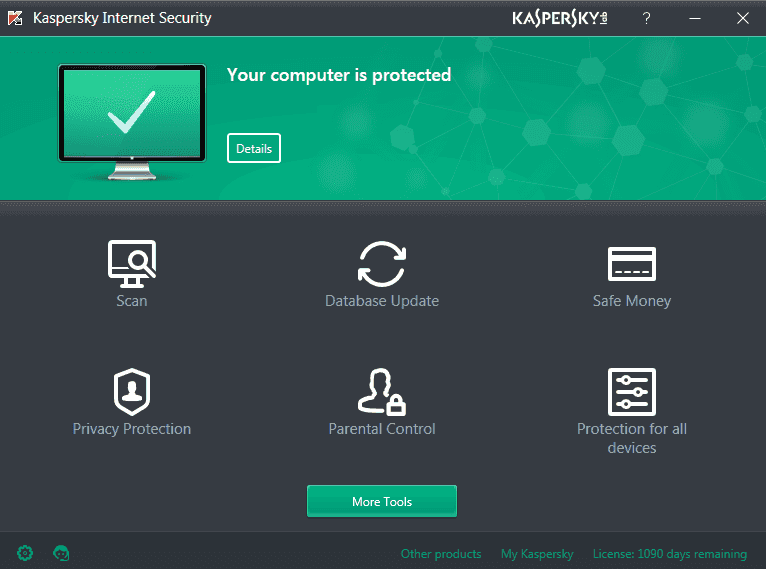Image resolution: width=766 pixels, height=569 pixels.
Task: Click the Help question mark icon
Action: tap(646, 19)
